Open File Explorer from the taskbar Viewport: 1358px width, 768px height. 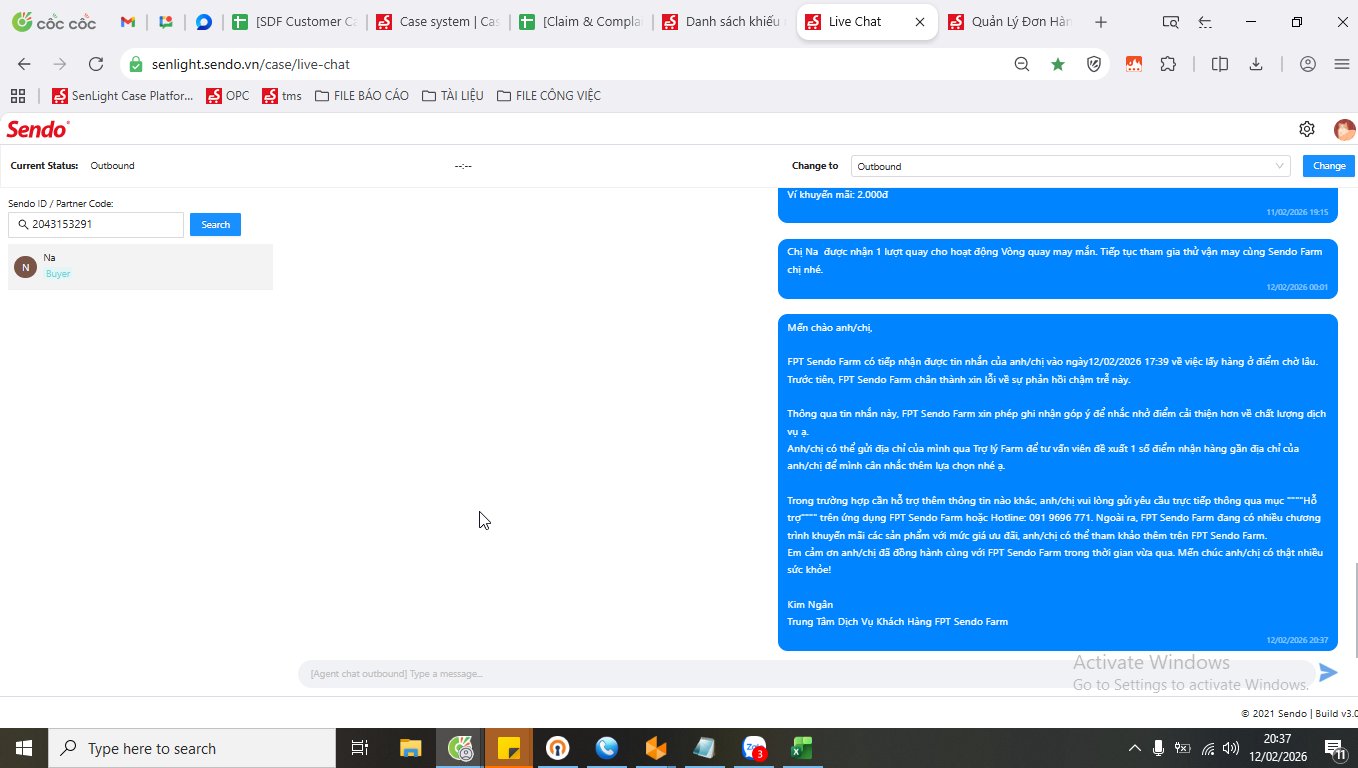point(411,748)
